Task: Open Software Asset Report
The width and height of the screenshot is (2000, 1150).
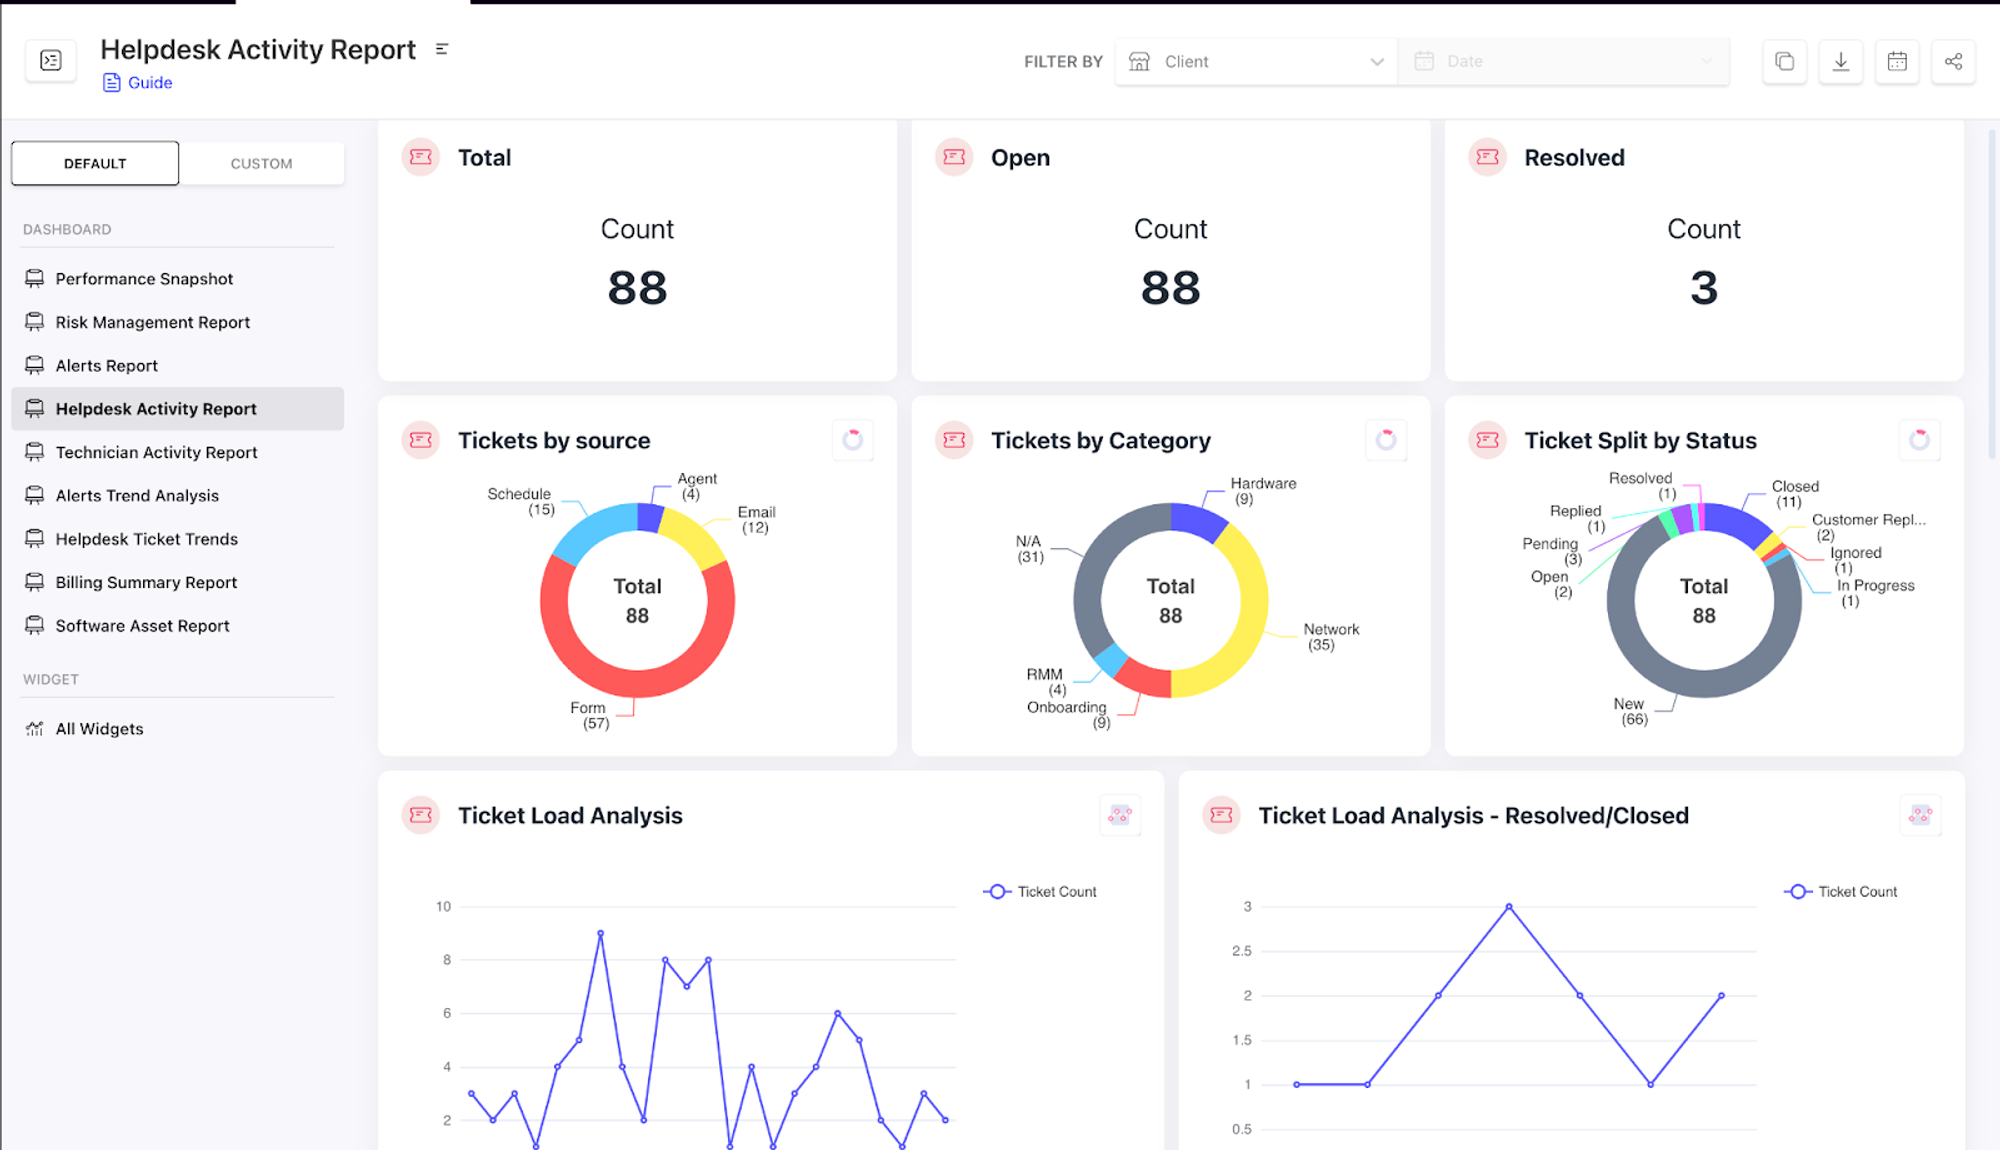Action: pyautogui.click(x=178, y=626)
